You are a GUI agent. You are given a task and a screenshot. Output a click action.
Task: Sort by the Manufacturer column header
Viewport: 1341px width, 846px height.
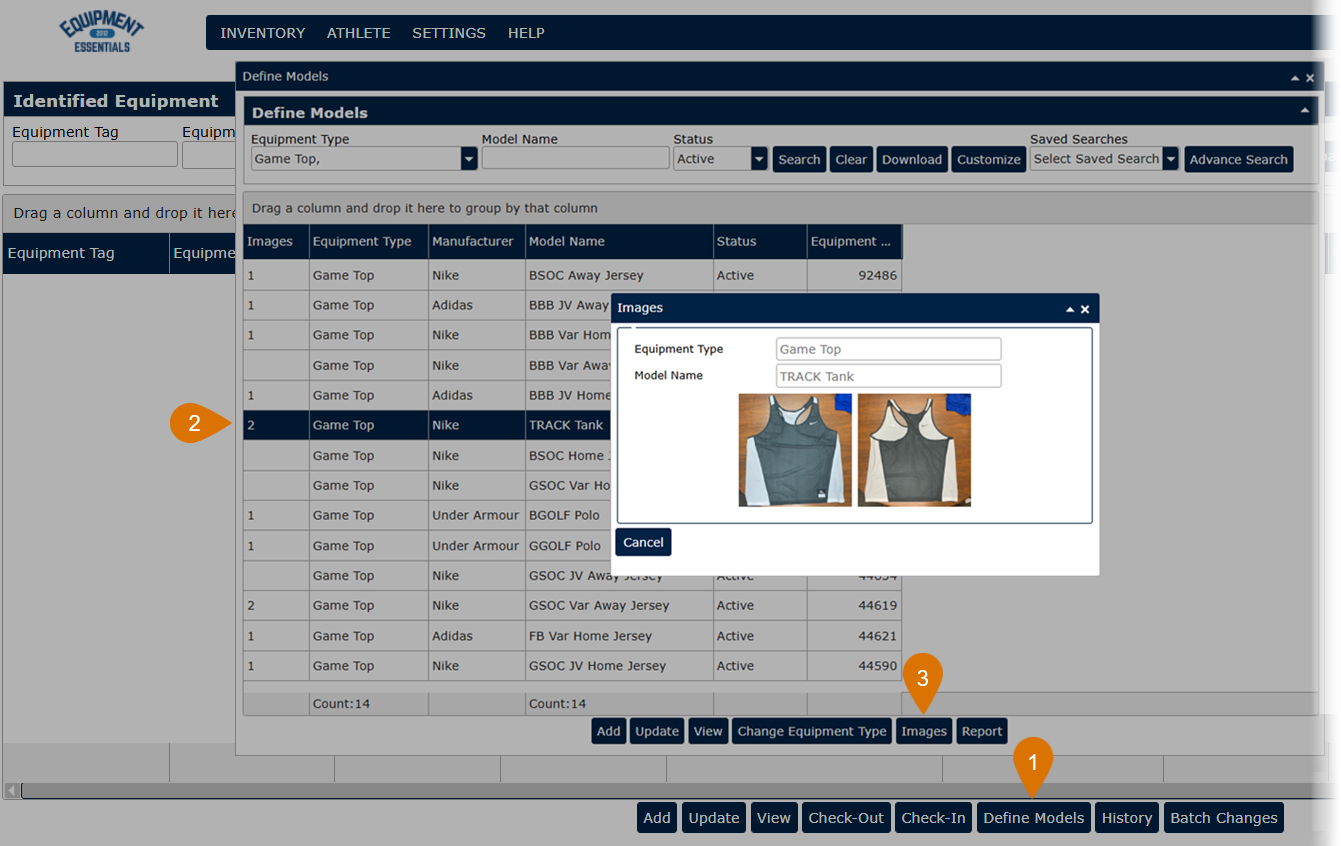[472, 241]
